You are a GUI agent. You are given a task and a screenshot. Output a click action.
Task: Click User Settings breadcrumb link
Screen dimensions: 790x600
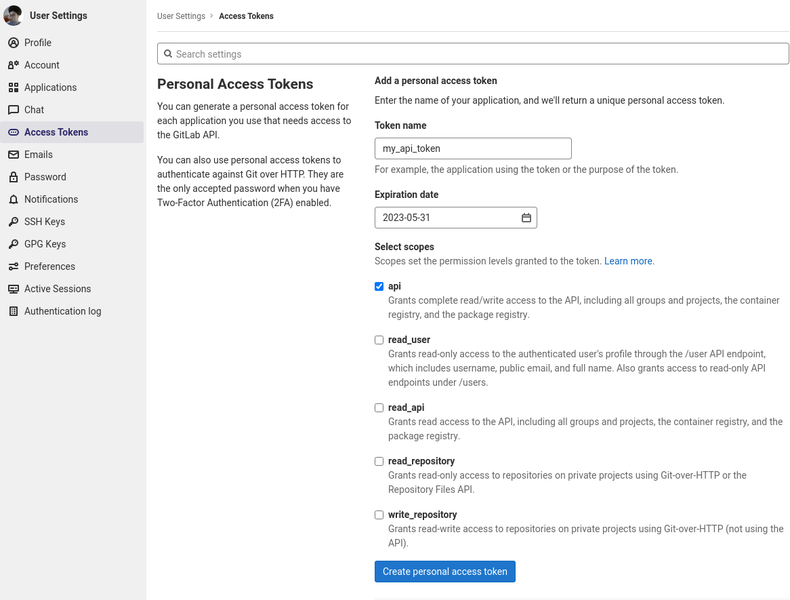pos(181,16)
